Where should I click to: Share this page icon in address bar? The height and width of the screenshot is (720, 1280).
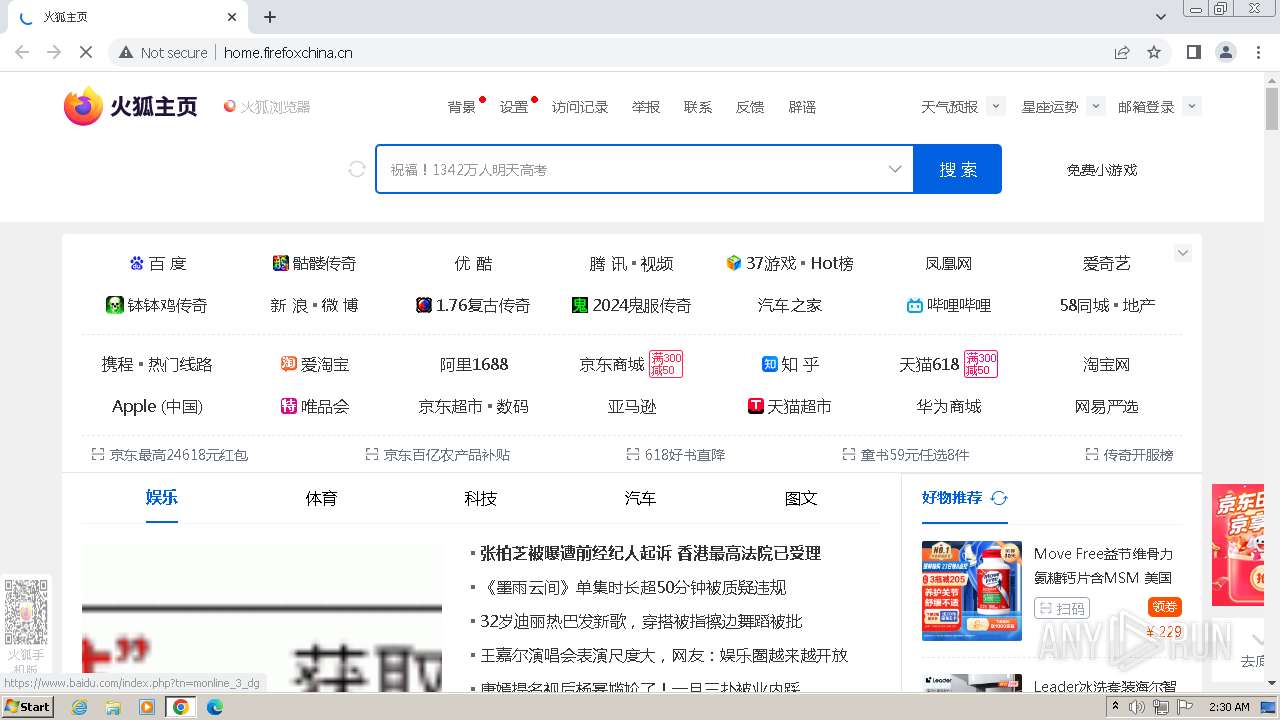(x=1122, y=53)
